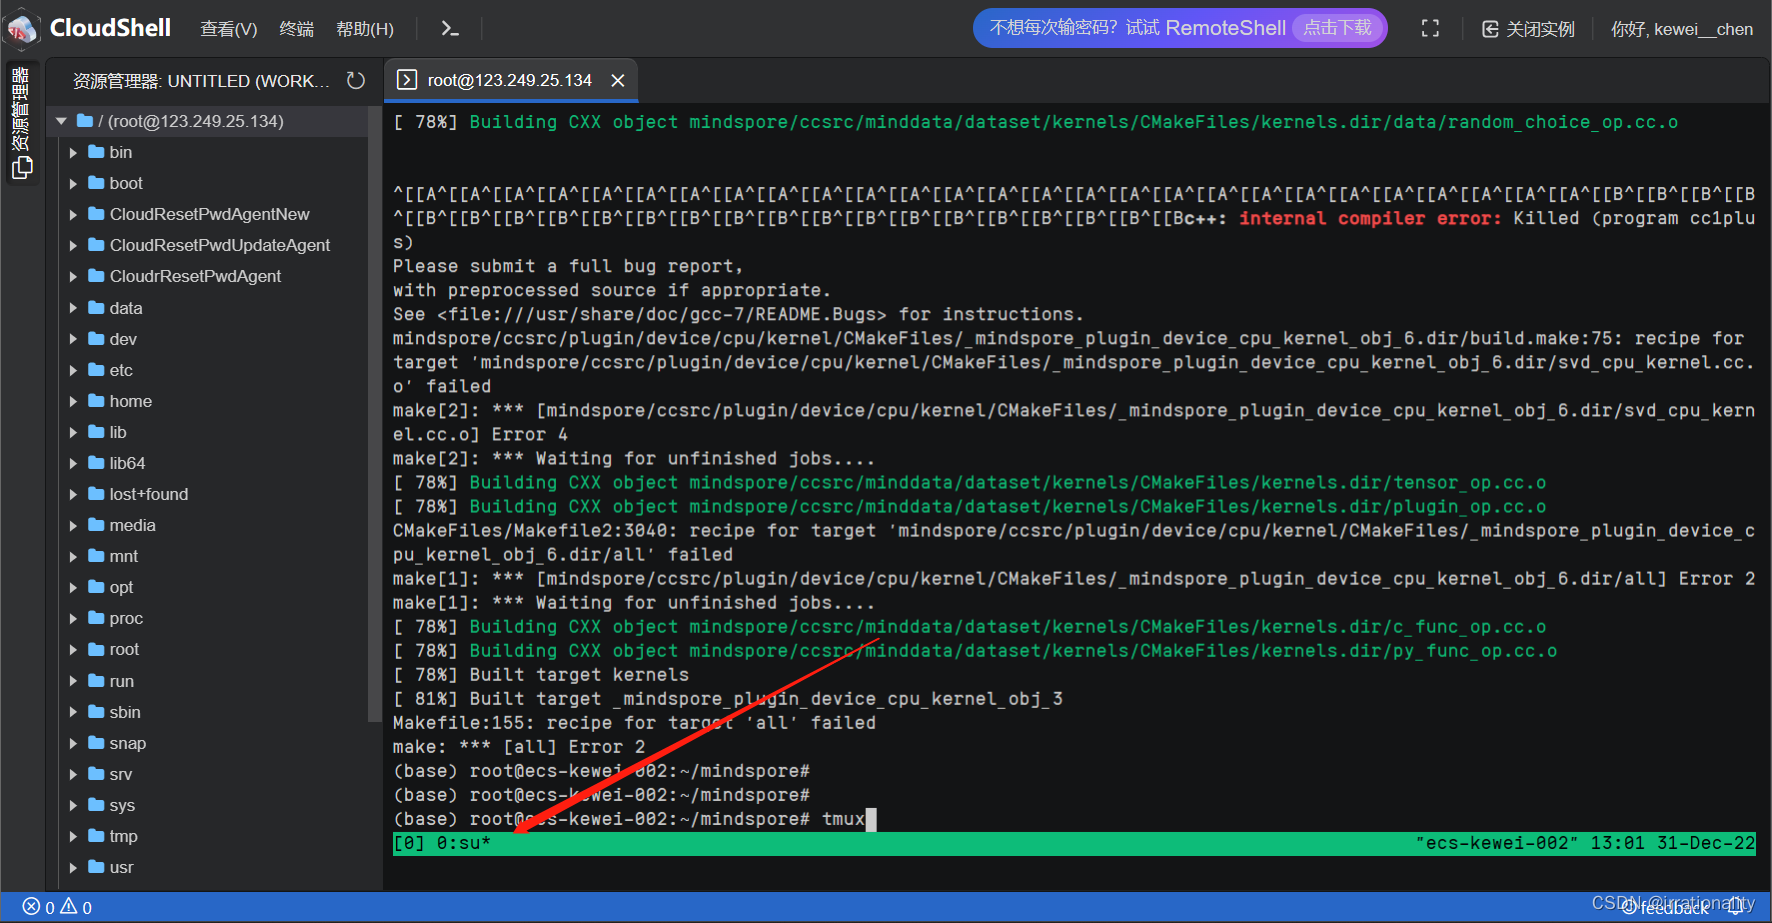Click 'make: *** [all] Error 2' line
The width and height of the screenshot is (1772, 923).
519,747
